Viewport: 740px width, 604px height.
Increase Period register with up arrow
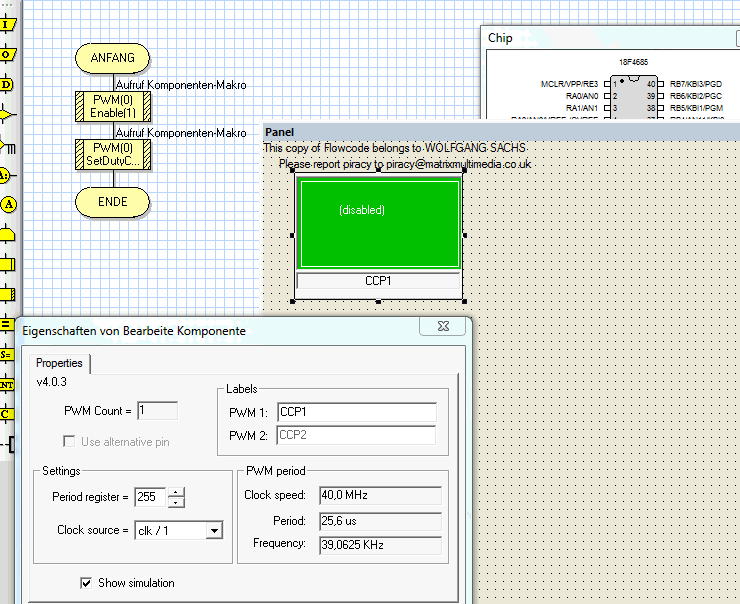coord(176,492)
